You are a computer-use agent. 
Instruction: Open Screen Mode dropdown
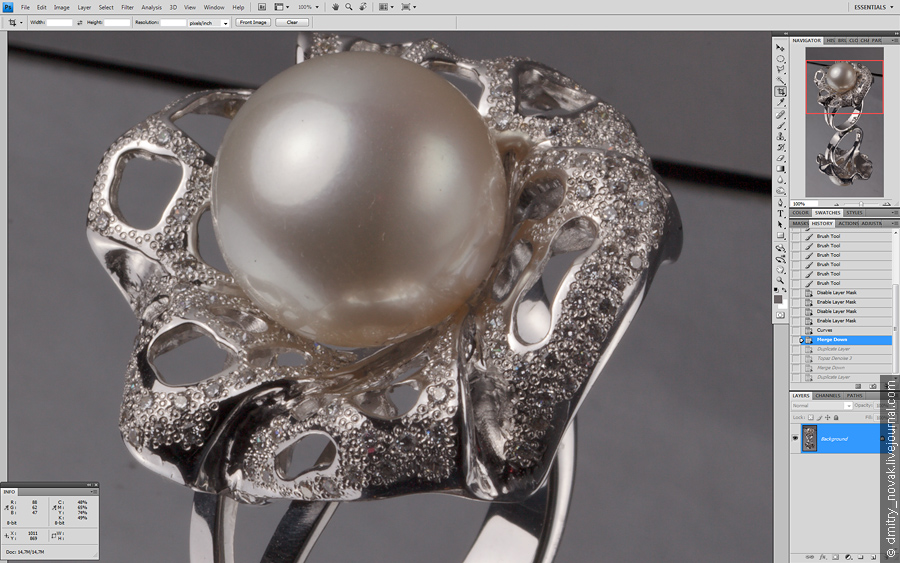point(409,7)
